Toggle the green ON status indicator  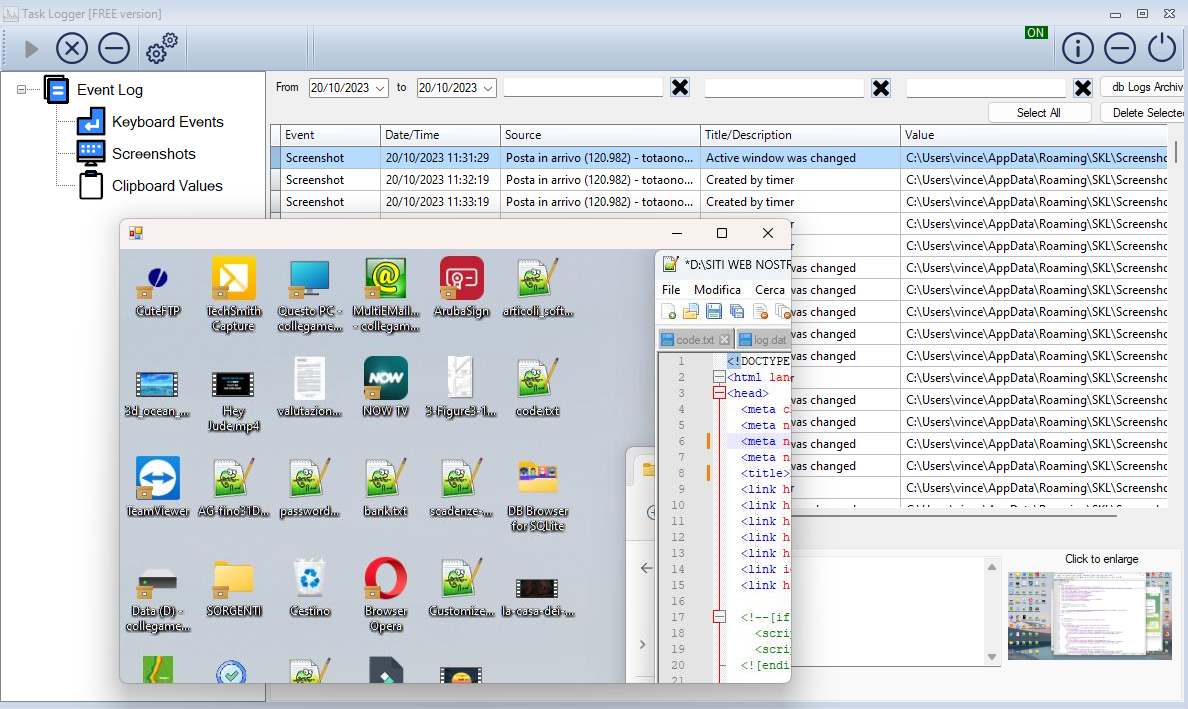(1035, 33)
